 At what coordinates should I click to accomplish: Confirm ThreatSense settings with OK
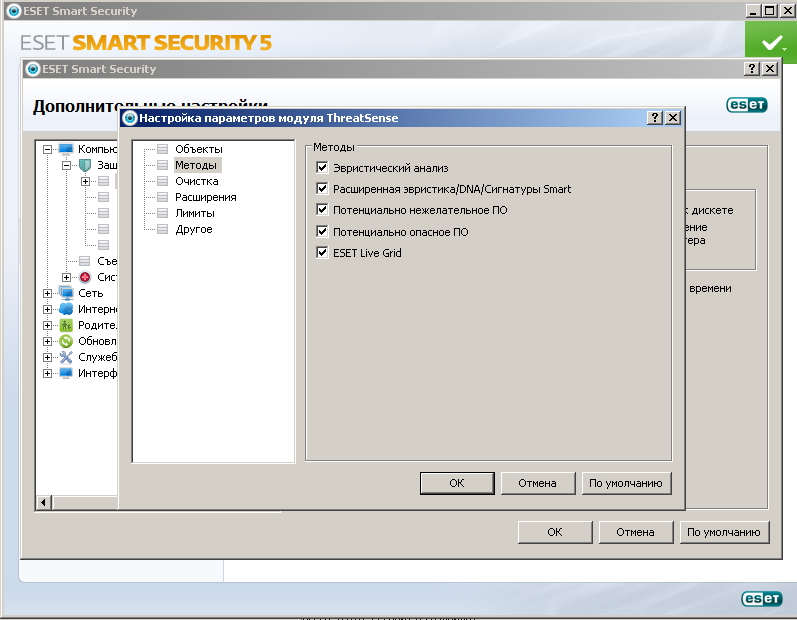click(x=457, y=483)
